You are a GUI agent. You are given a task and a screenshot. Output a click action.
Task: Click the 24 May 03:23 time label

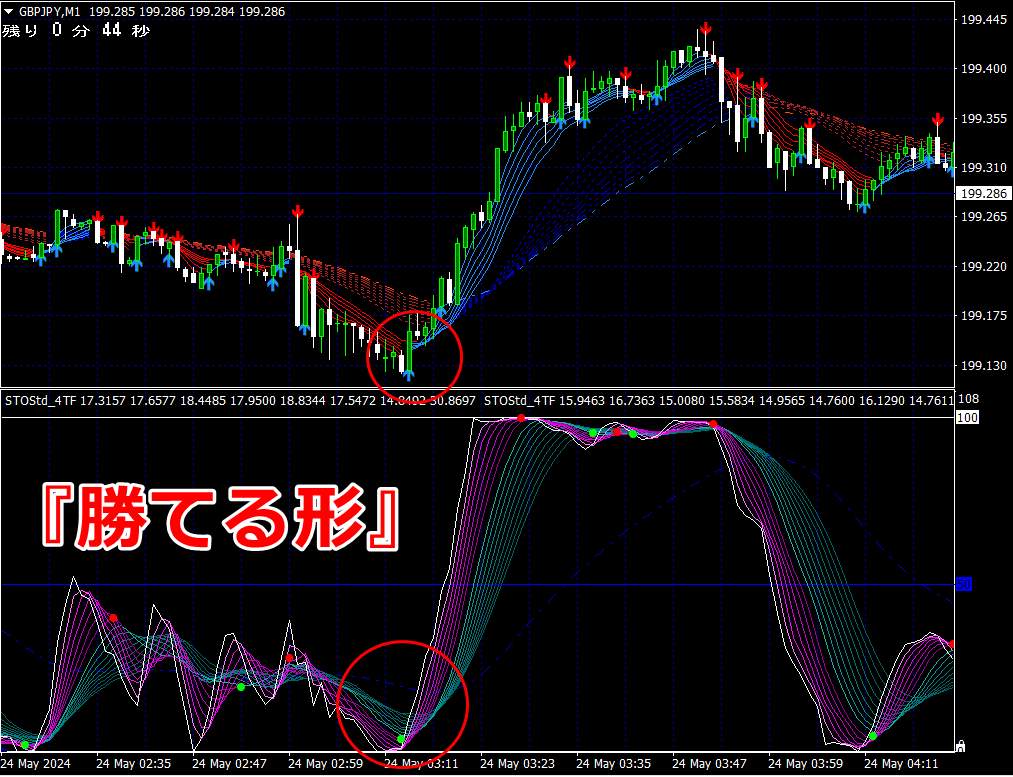[x=517, y=764]
